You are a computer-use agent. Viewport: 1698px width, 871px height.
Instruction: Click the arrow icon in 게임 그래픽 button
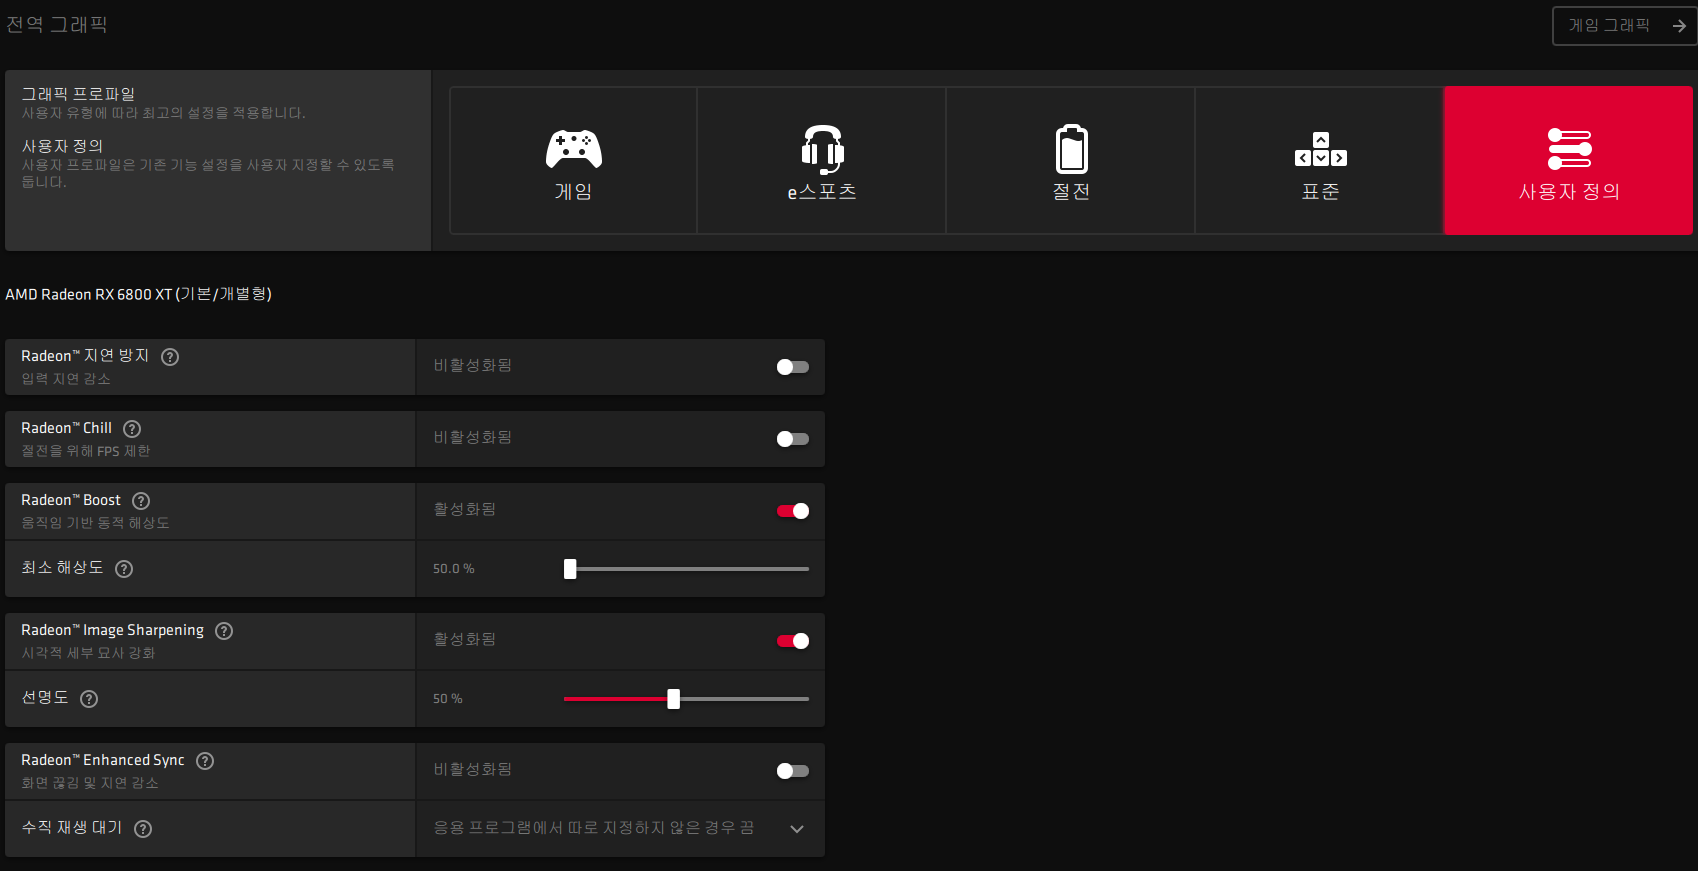point(1679,26)
